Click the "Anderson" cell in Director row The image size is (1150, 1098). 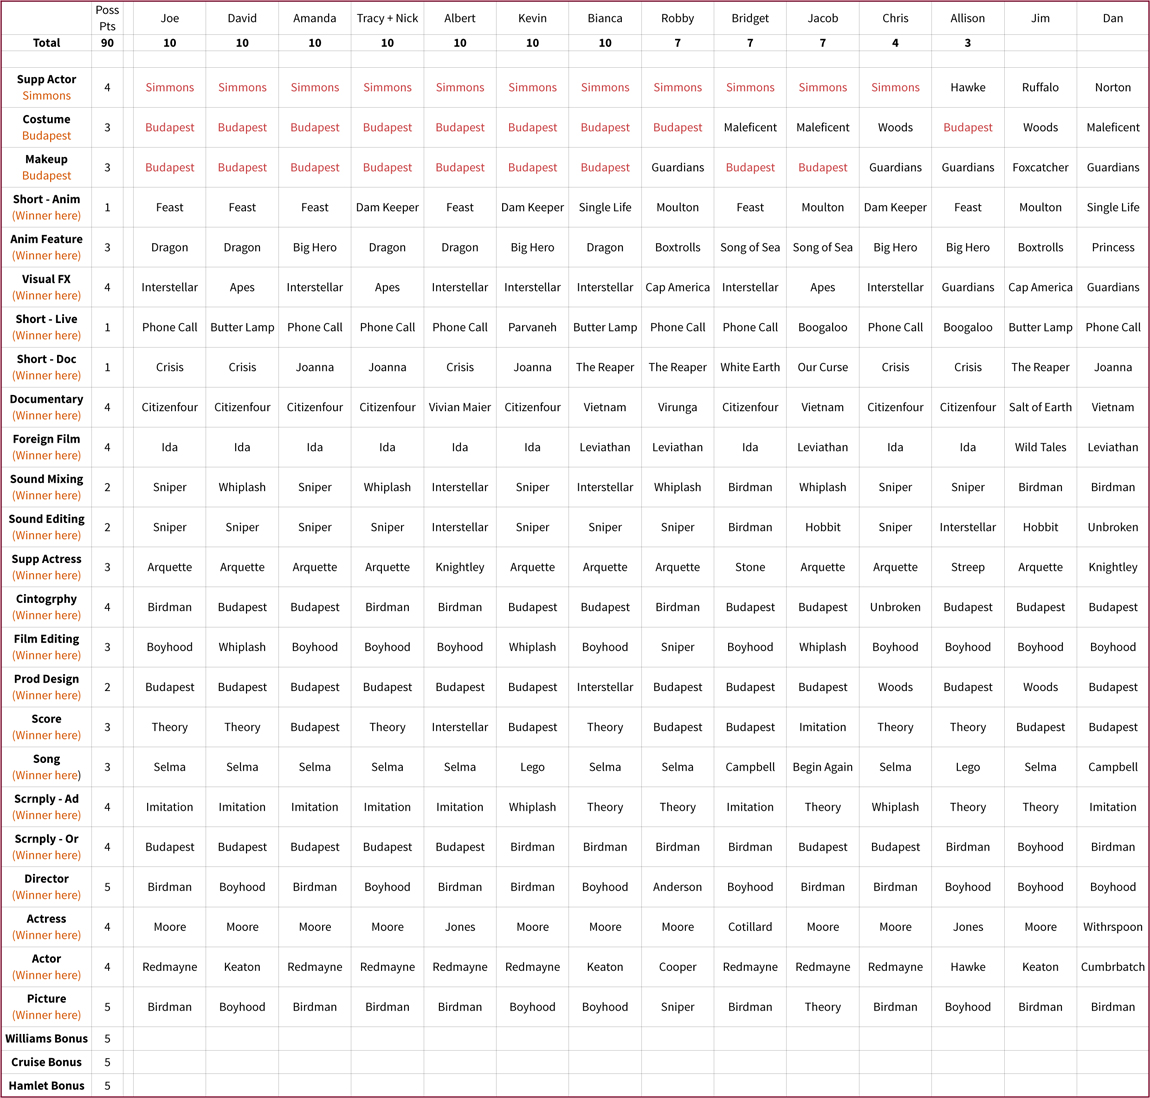(x=677, y=887)
